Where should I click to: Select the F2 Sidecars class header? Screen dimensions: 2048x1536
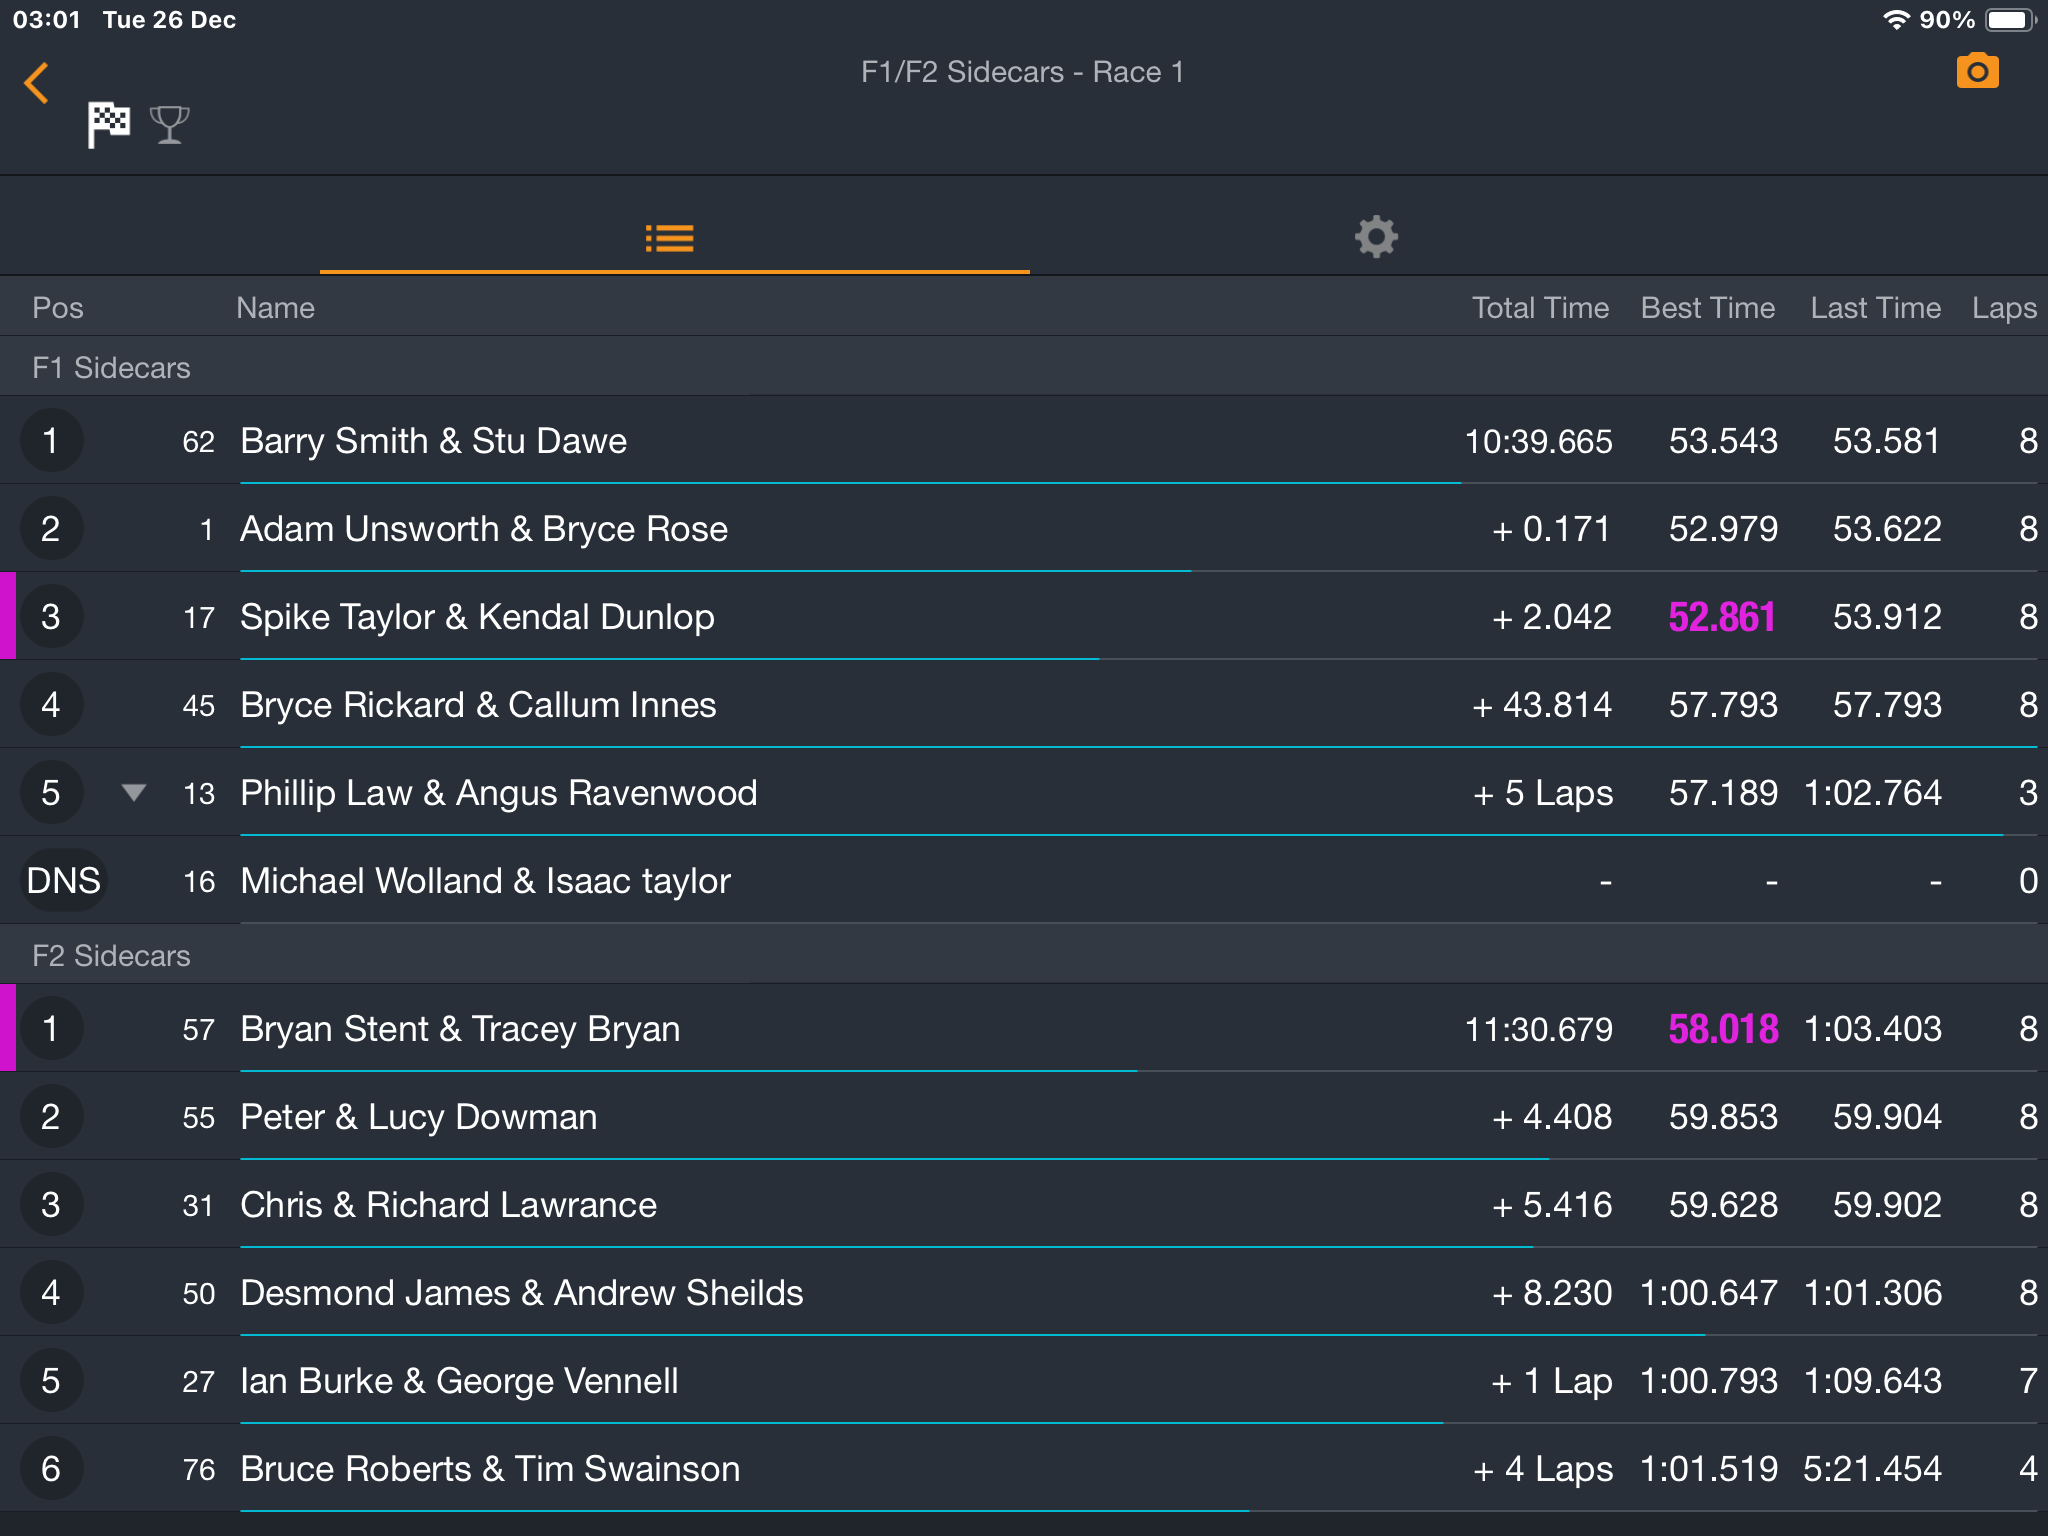[x=1024, y=955]
